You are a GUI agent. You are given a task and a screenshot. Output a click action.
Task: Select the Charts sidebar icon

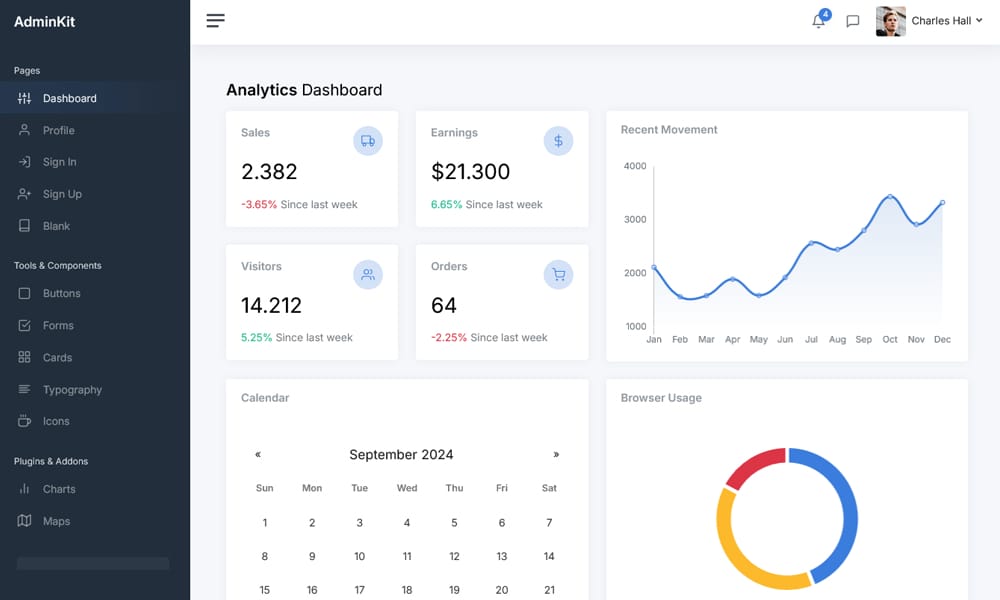25,489
